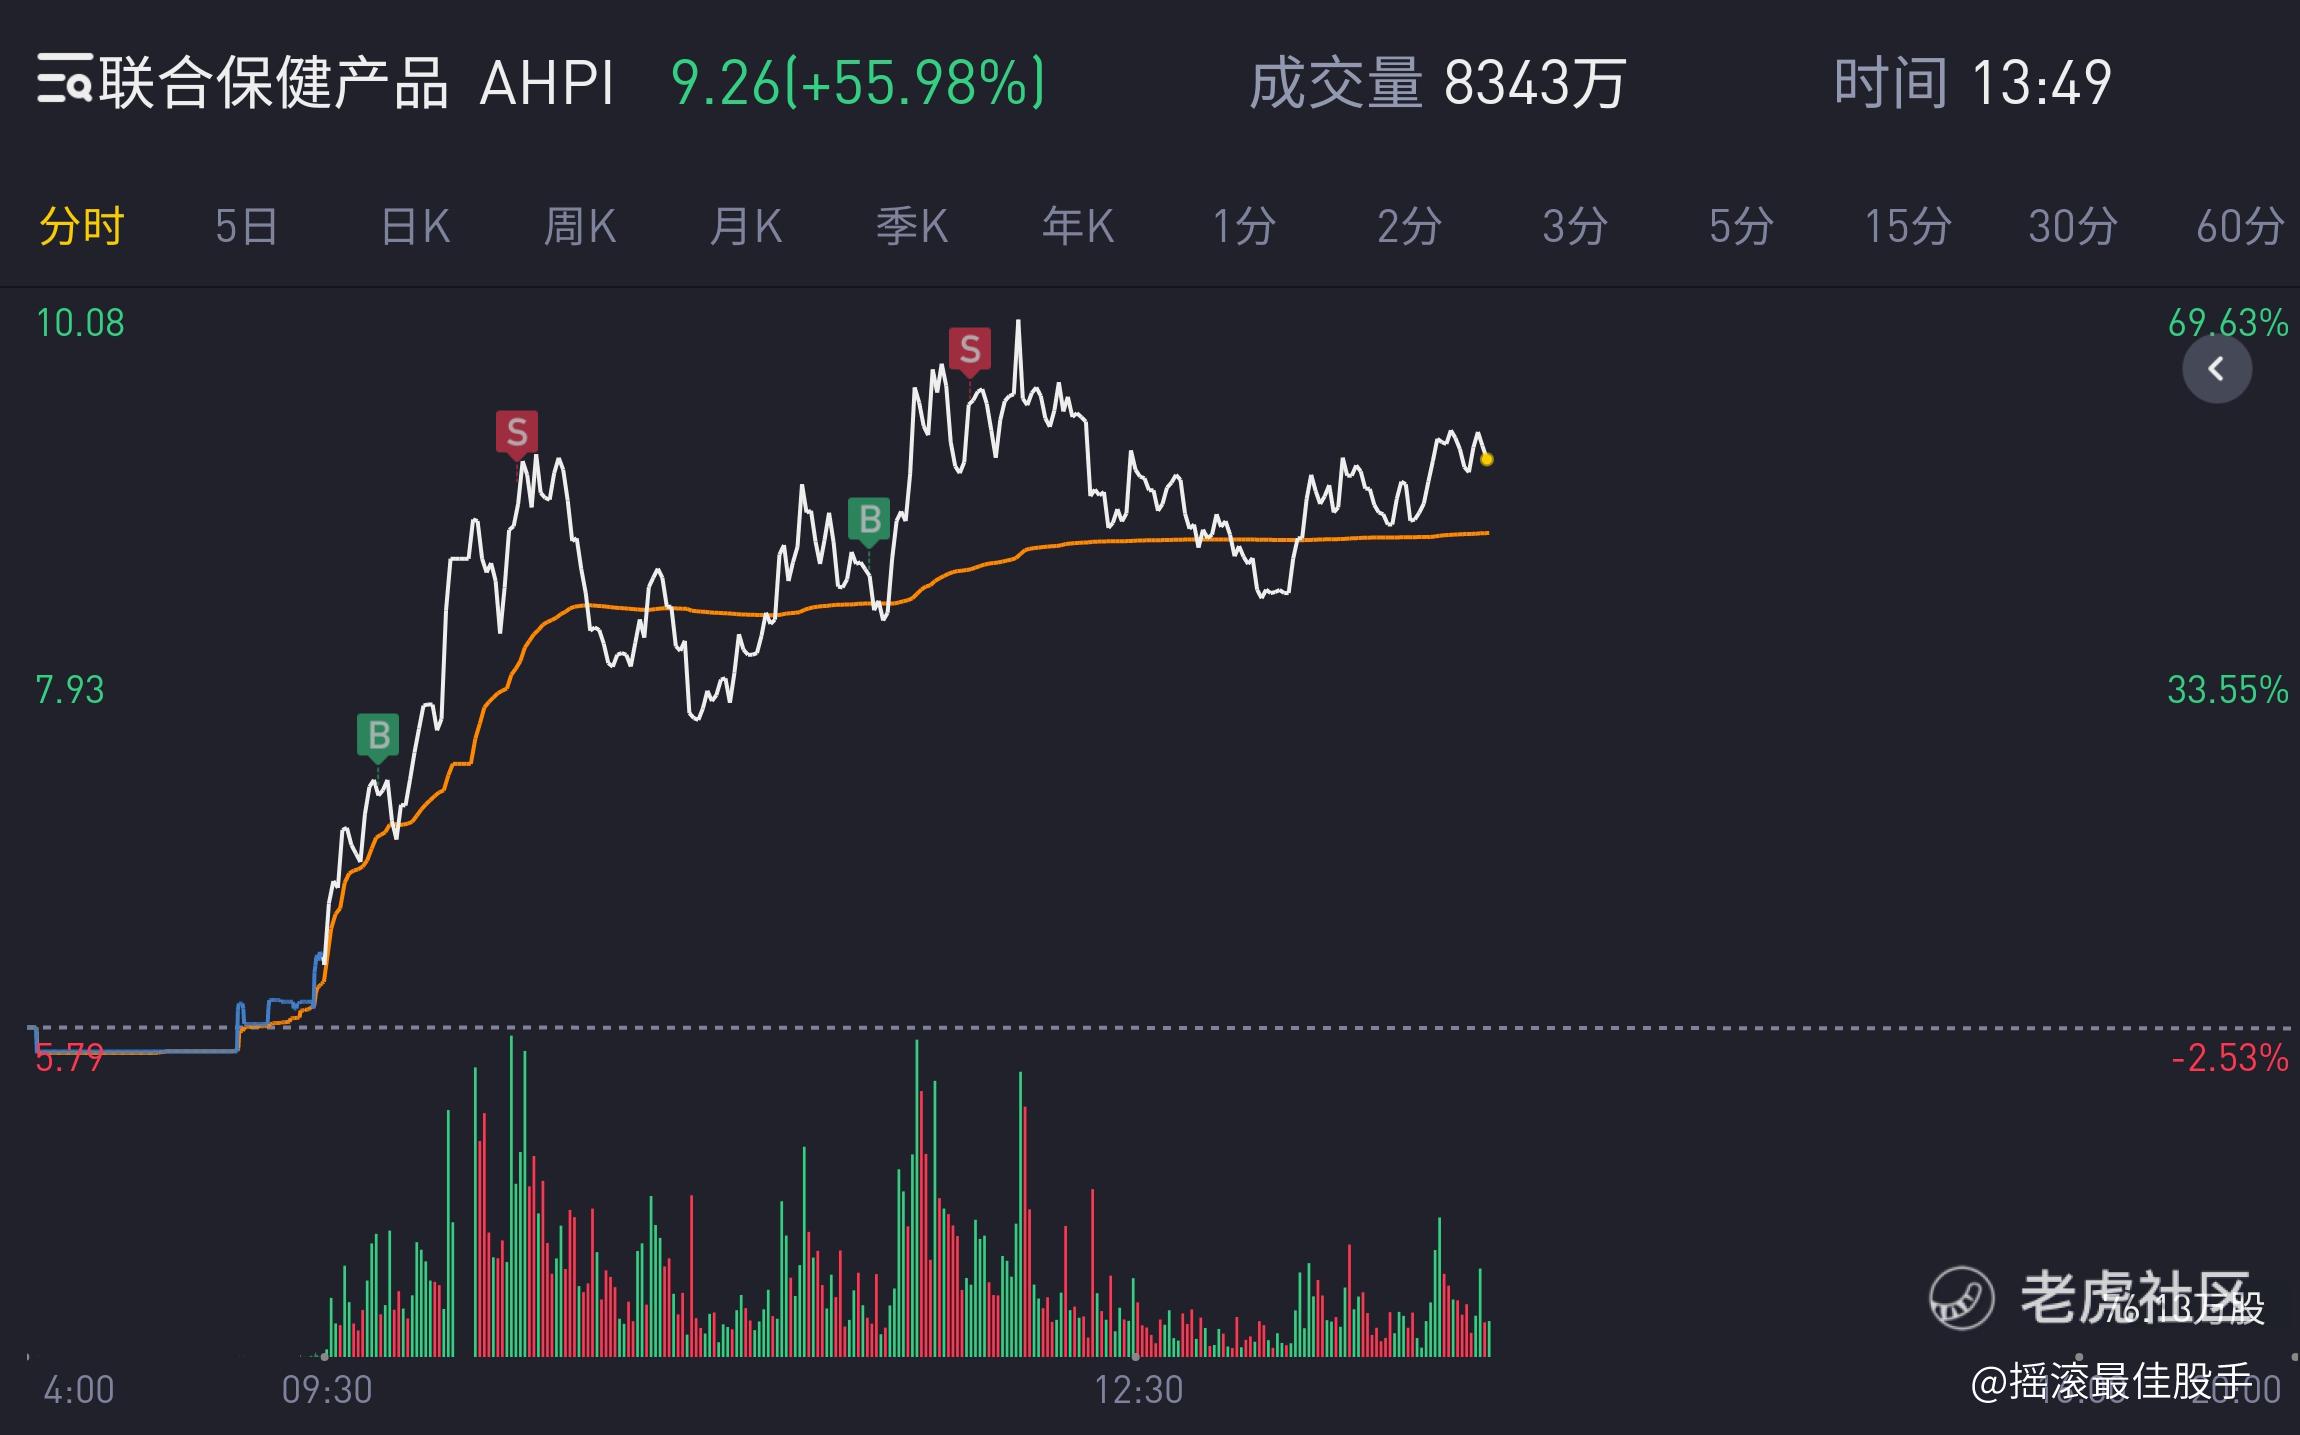This screenshot has width=2300, height=1435.
Task: Open the 日K daily candlestick tab
Action: pyautogui.click(x=415, y=227)
